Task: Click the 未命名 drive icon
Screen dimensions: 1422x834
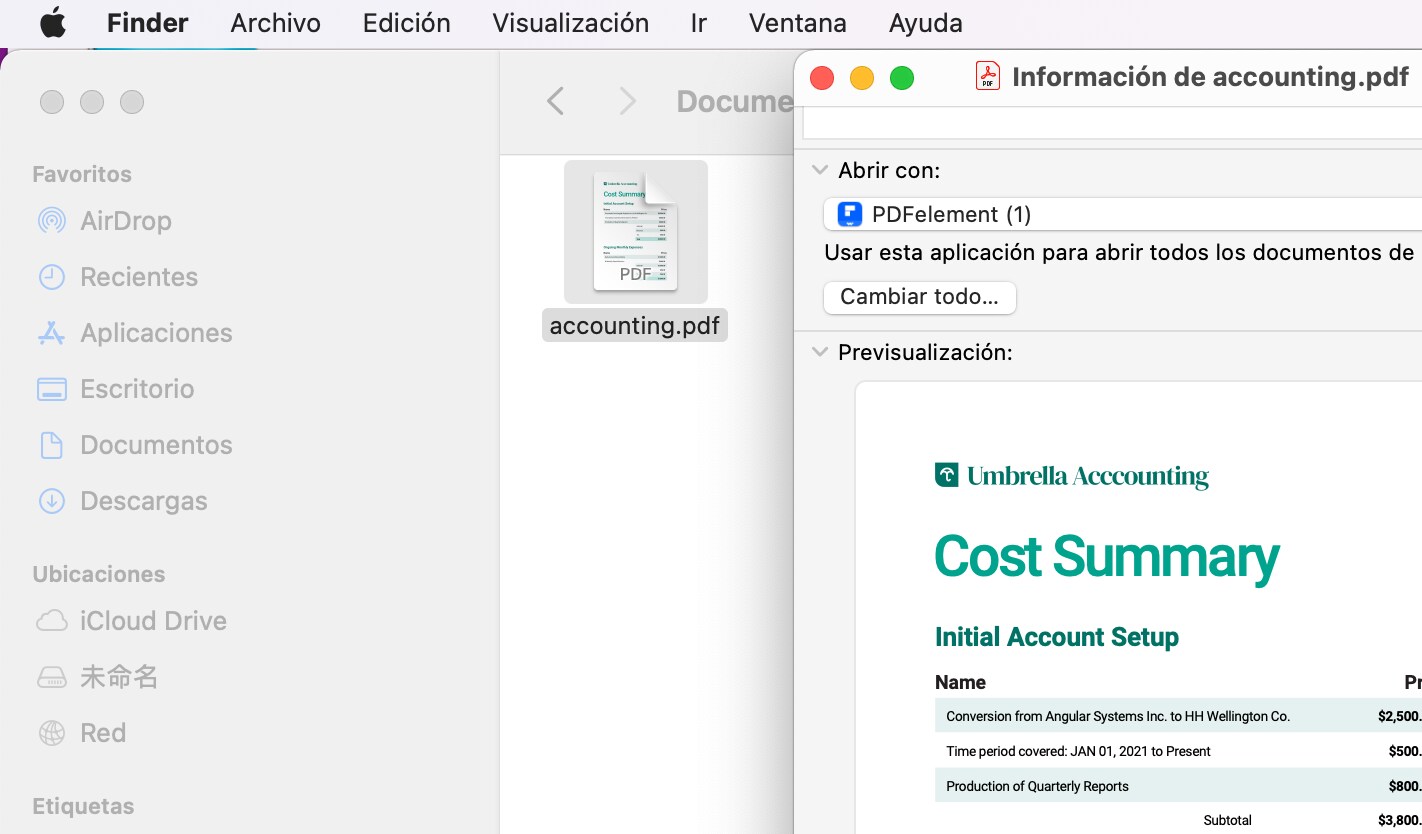Action: (x=51, y=677)
